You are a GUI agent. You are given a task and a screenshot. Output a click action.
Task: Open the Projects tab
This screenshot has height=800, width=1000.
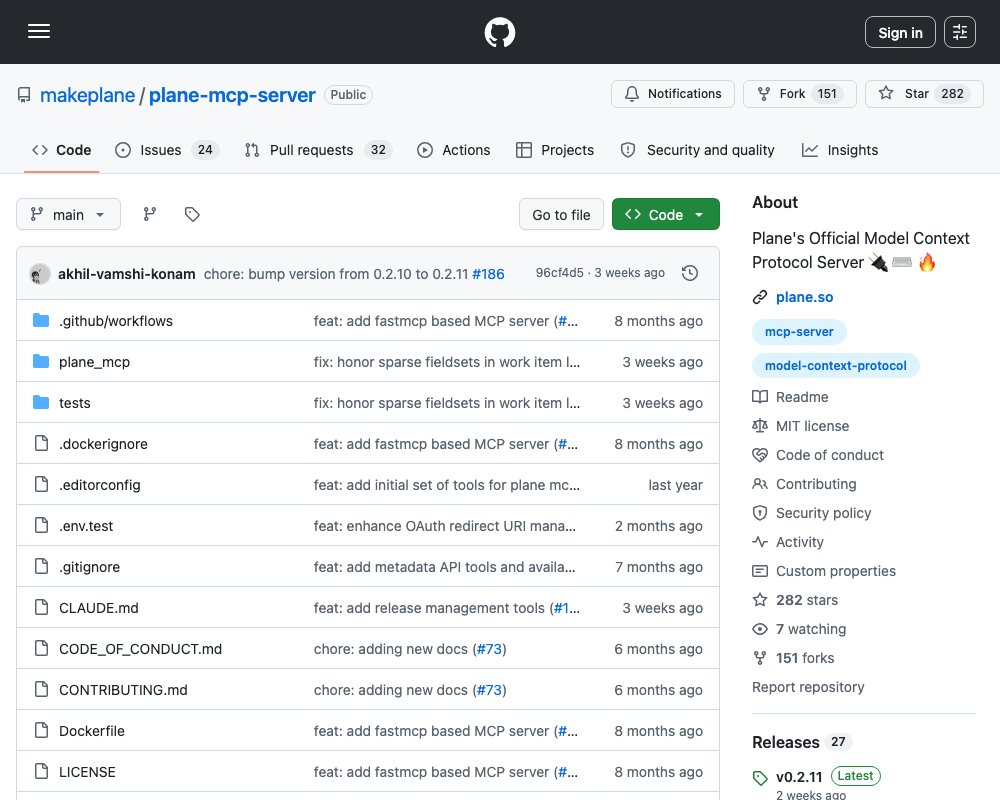point(555,150)
